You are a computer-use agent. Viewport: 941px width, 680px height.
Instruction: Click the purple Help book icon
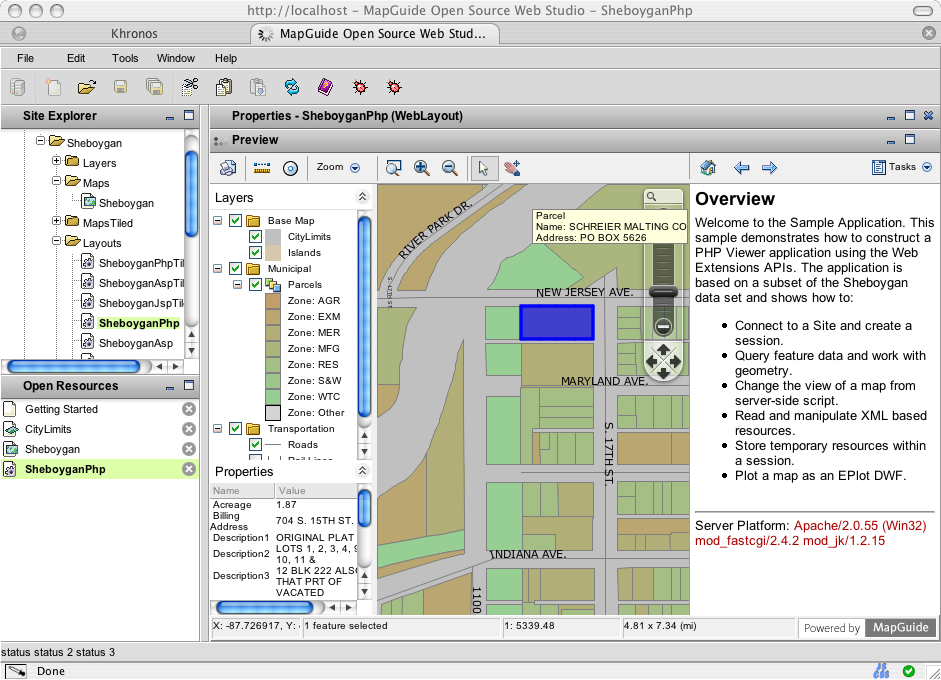click(x=325, y=87)
